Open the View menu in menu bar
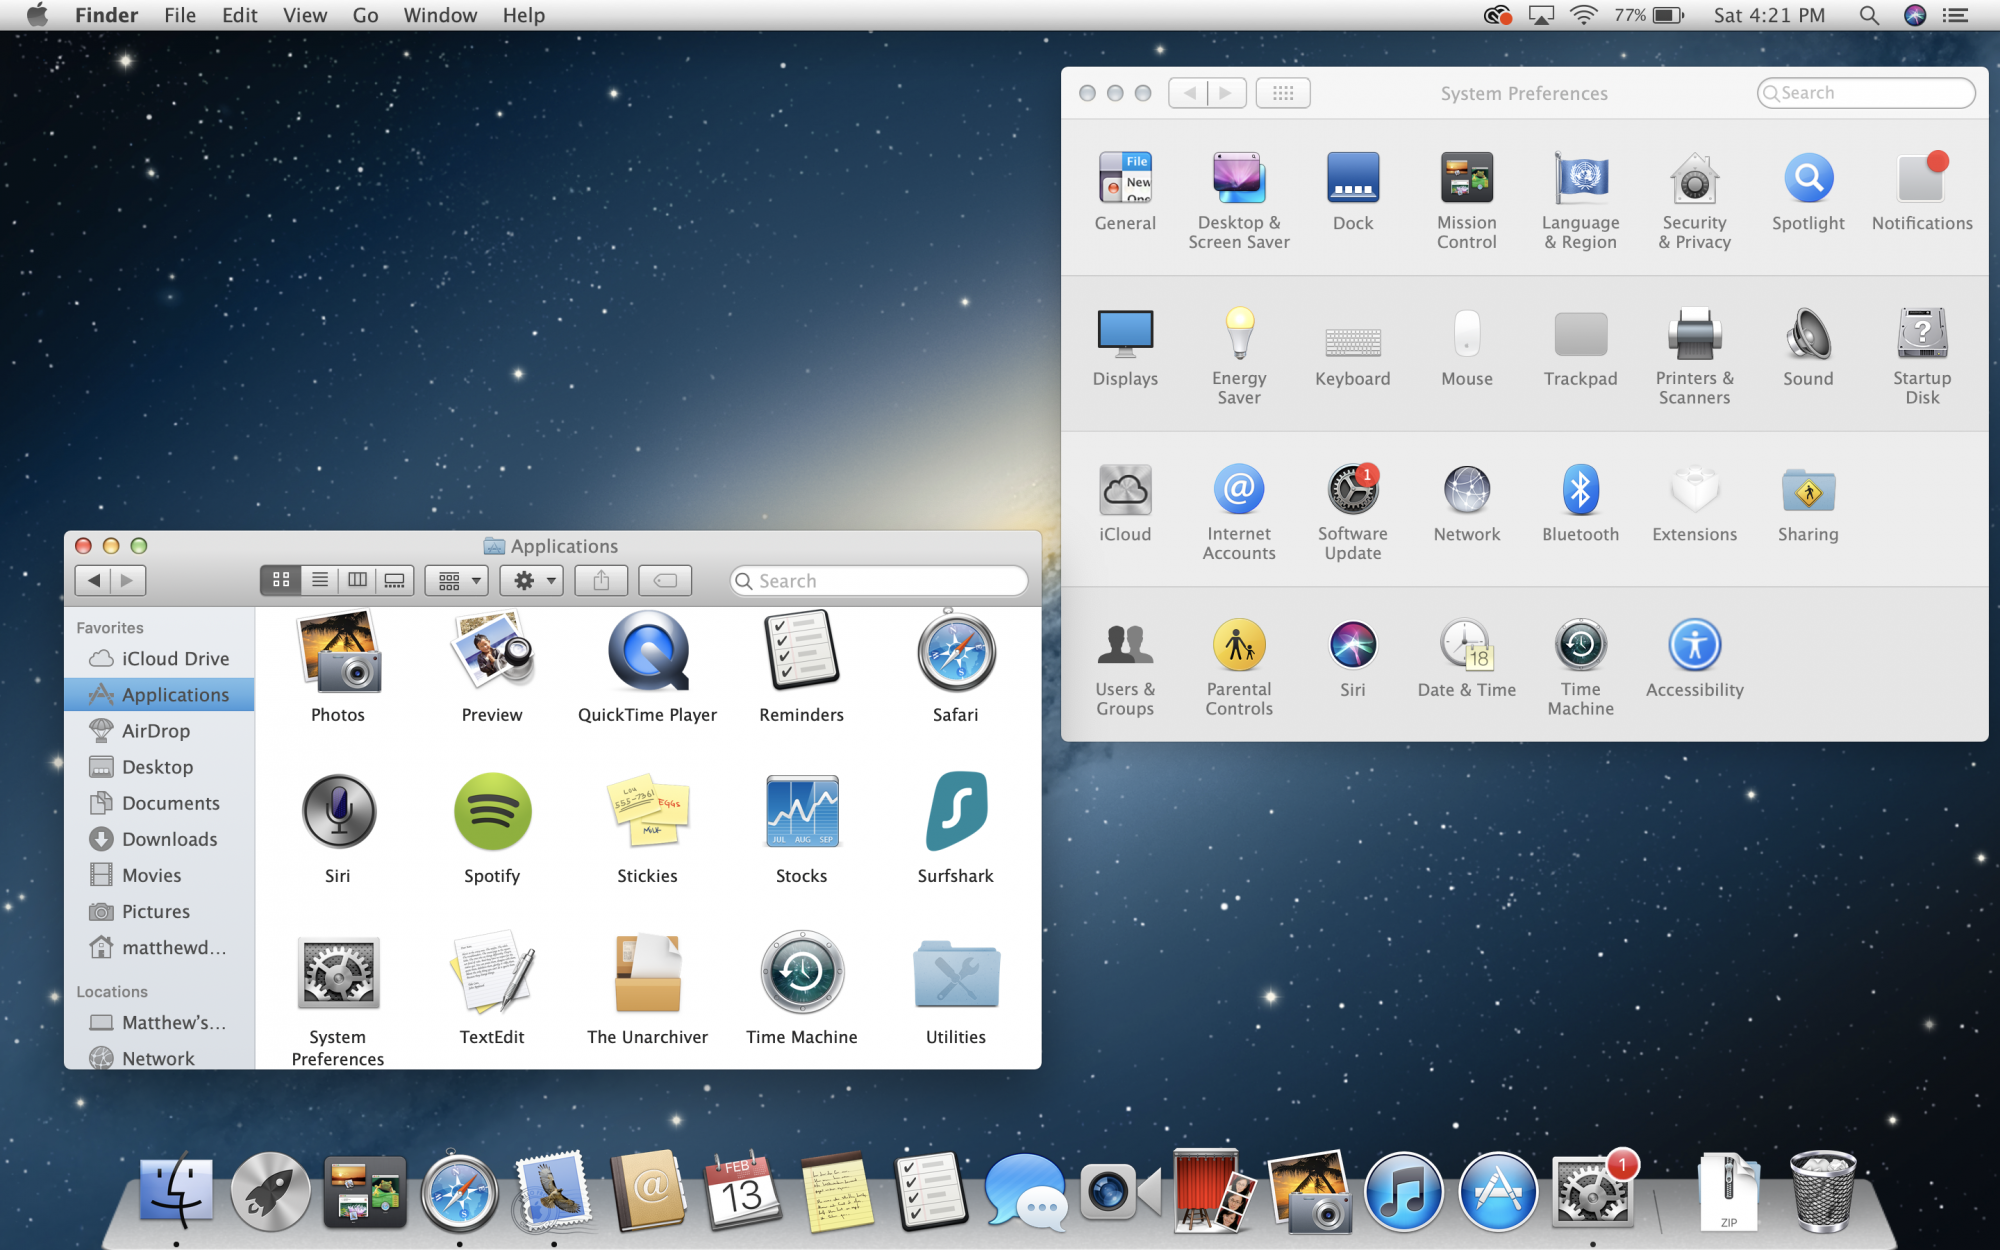The image size is (2000, 1250). click(304, 15)
